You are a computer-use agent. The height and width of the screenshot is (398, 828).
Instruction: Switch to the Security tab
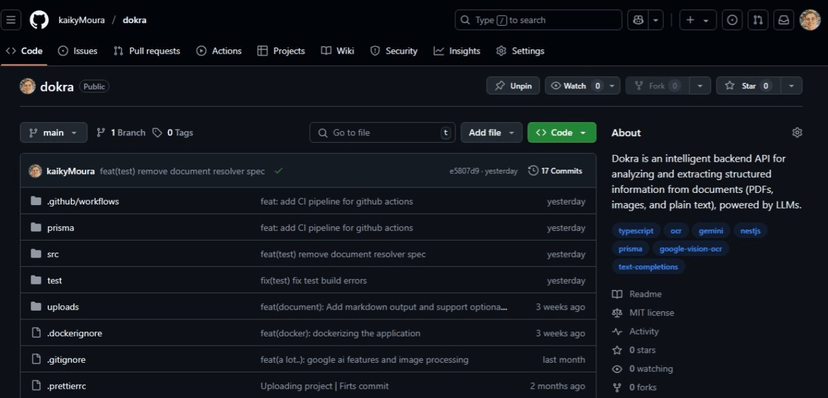[394, 51]
